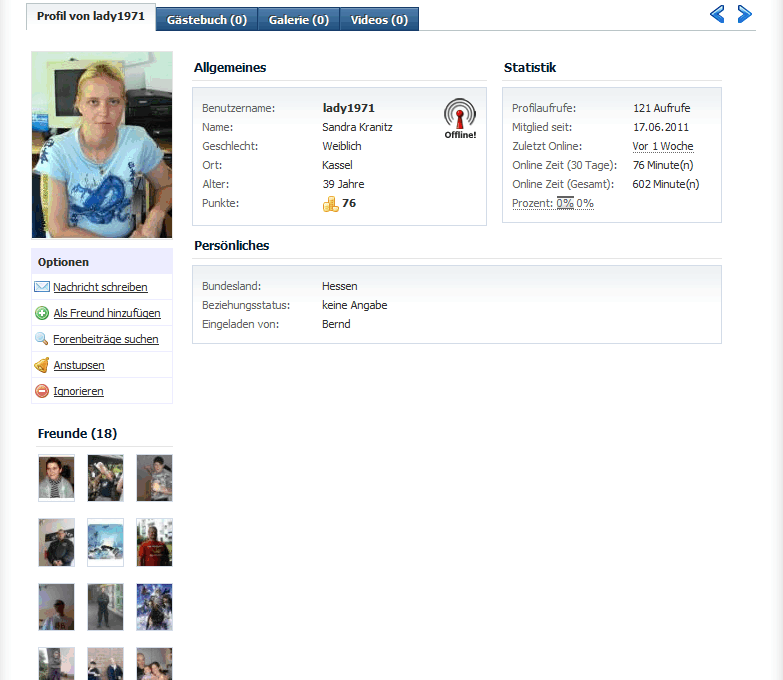Click the Prozent link in Statistik

[x=531, y=203]
